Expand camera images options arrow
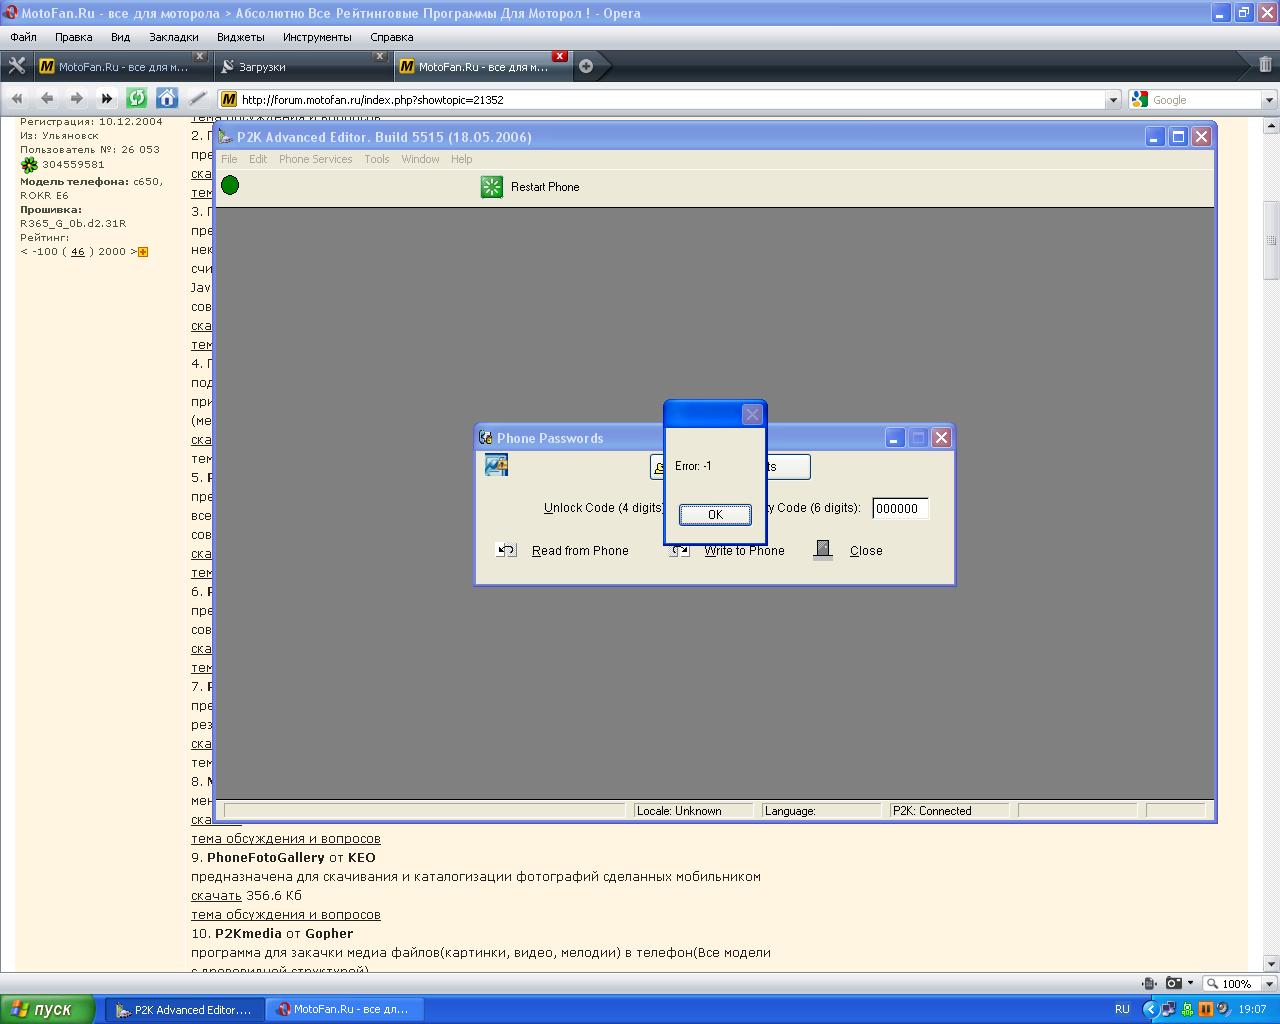 click(1190, 983)
